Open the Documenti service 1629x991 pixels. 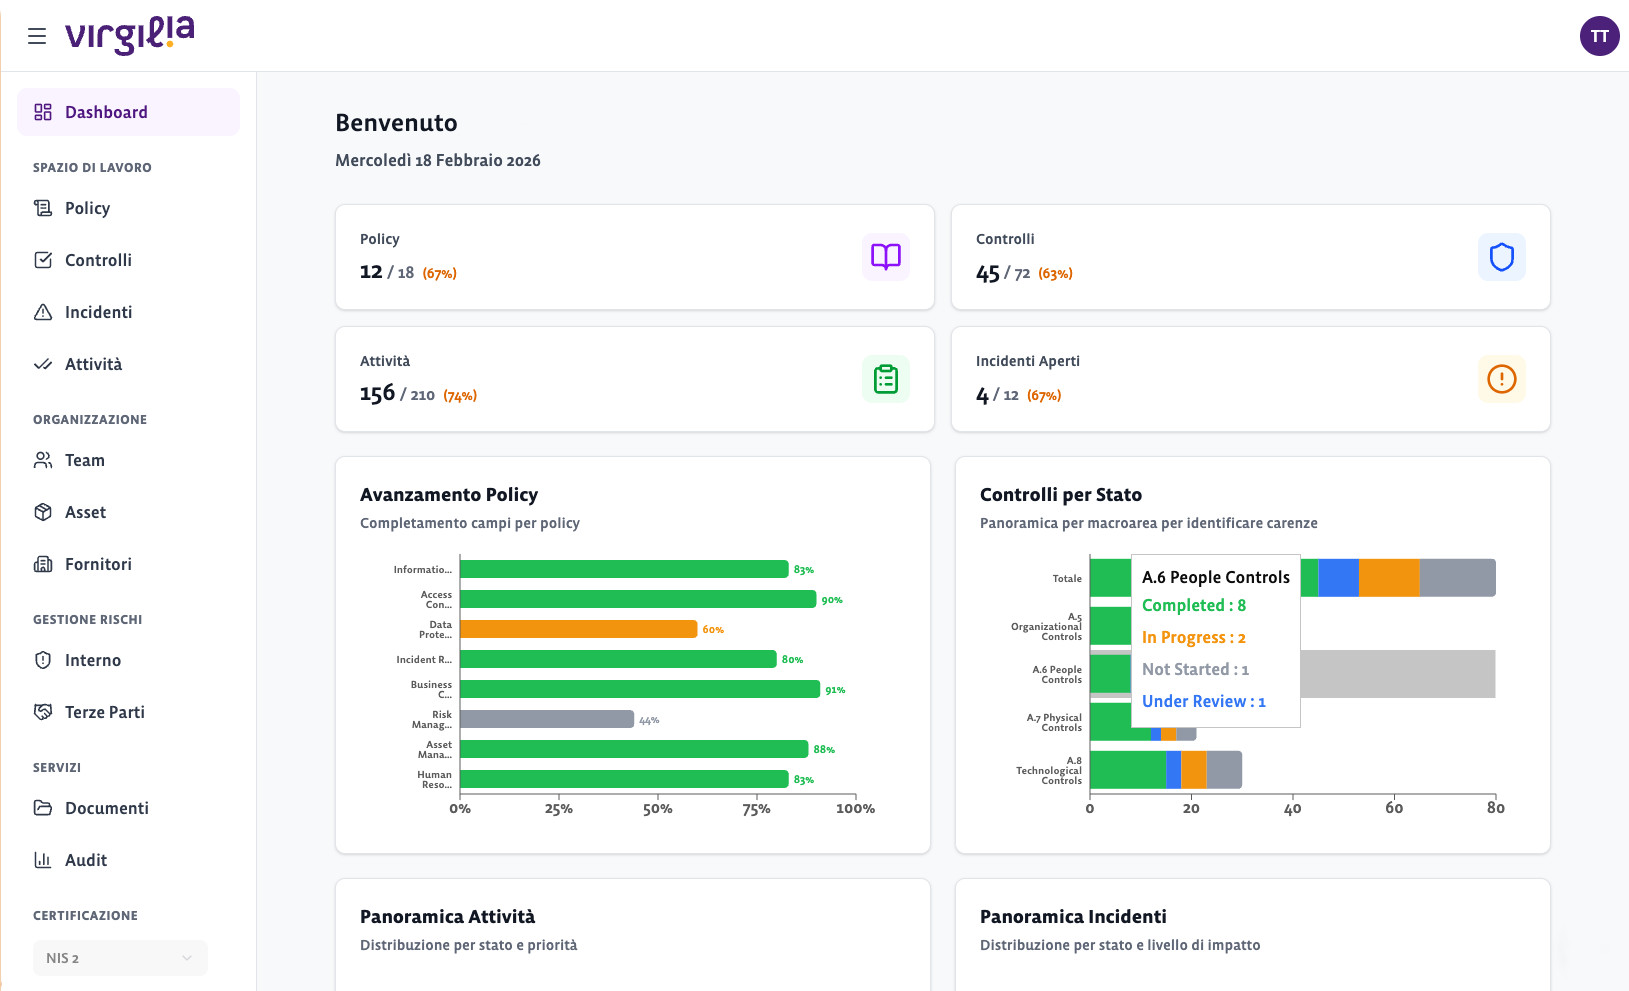tap(106, 808)
